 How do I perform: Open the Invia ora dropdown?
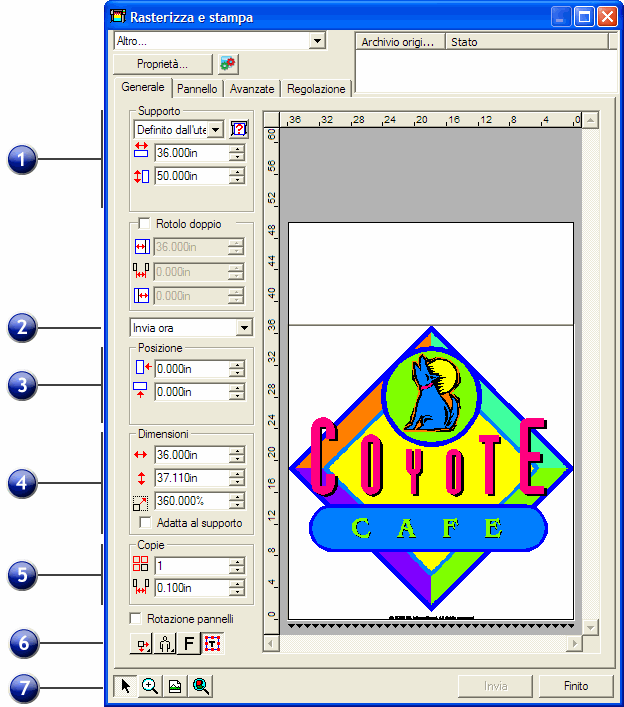click(244, 328)
